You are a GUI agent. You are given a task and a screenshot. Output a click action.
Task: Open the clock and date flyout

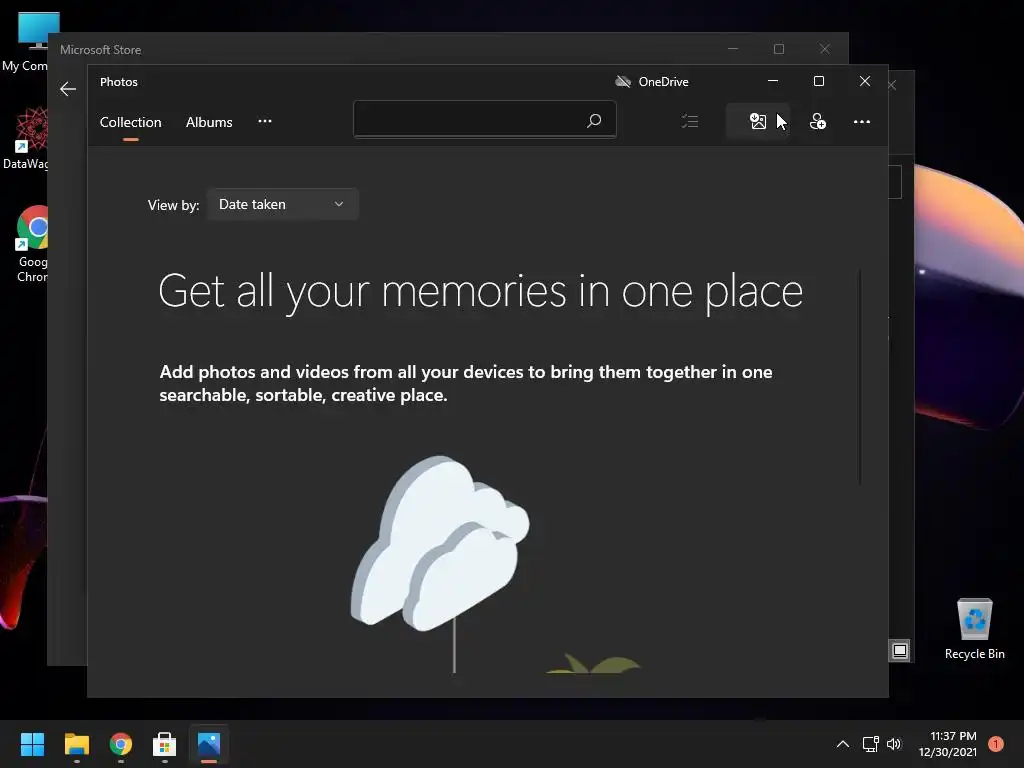[x=948, y=744]
